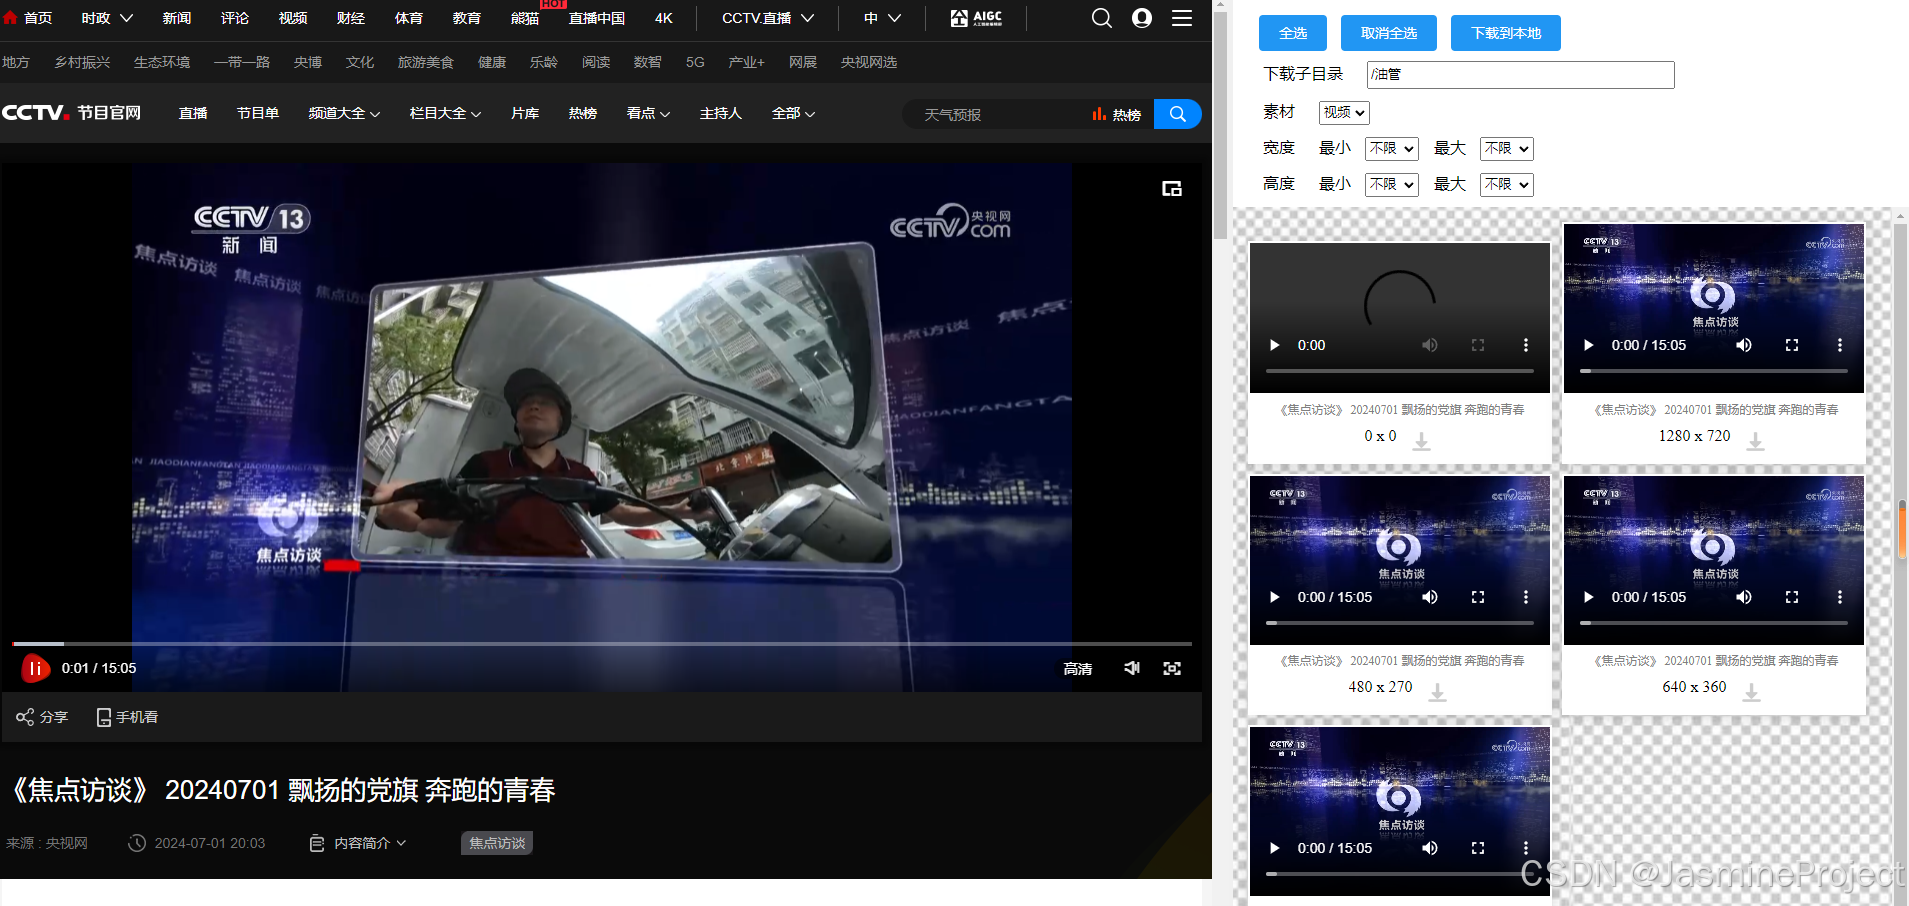Mute the 640 x 360 thumbnail video

1744,597
